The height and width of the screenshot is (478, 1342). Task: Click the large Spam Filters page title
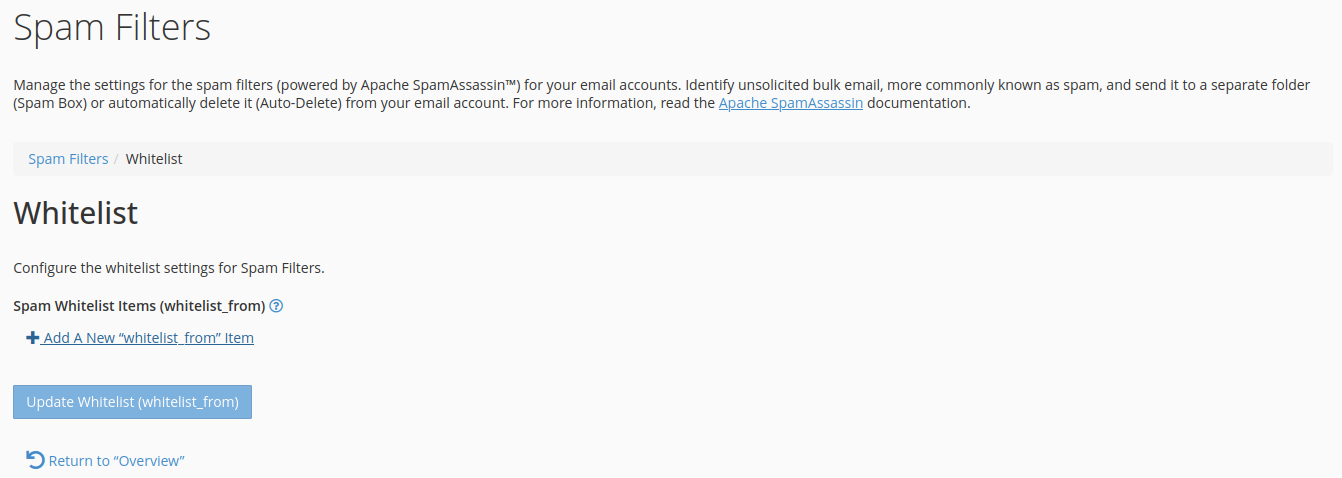click(112, 27)
